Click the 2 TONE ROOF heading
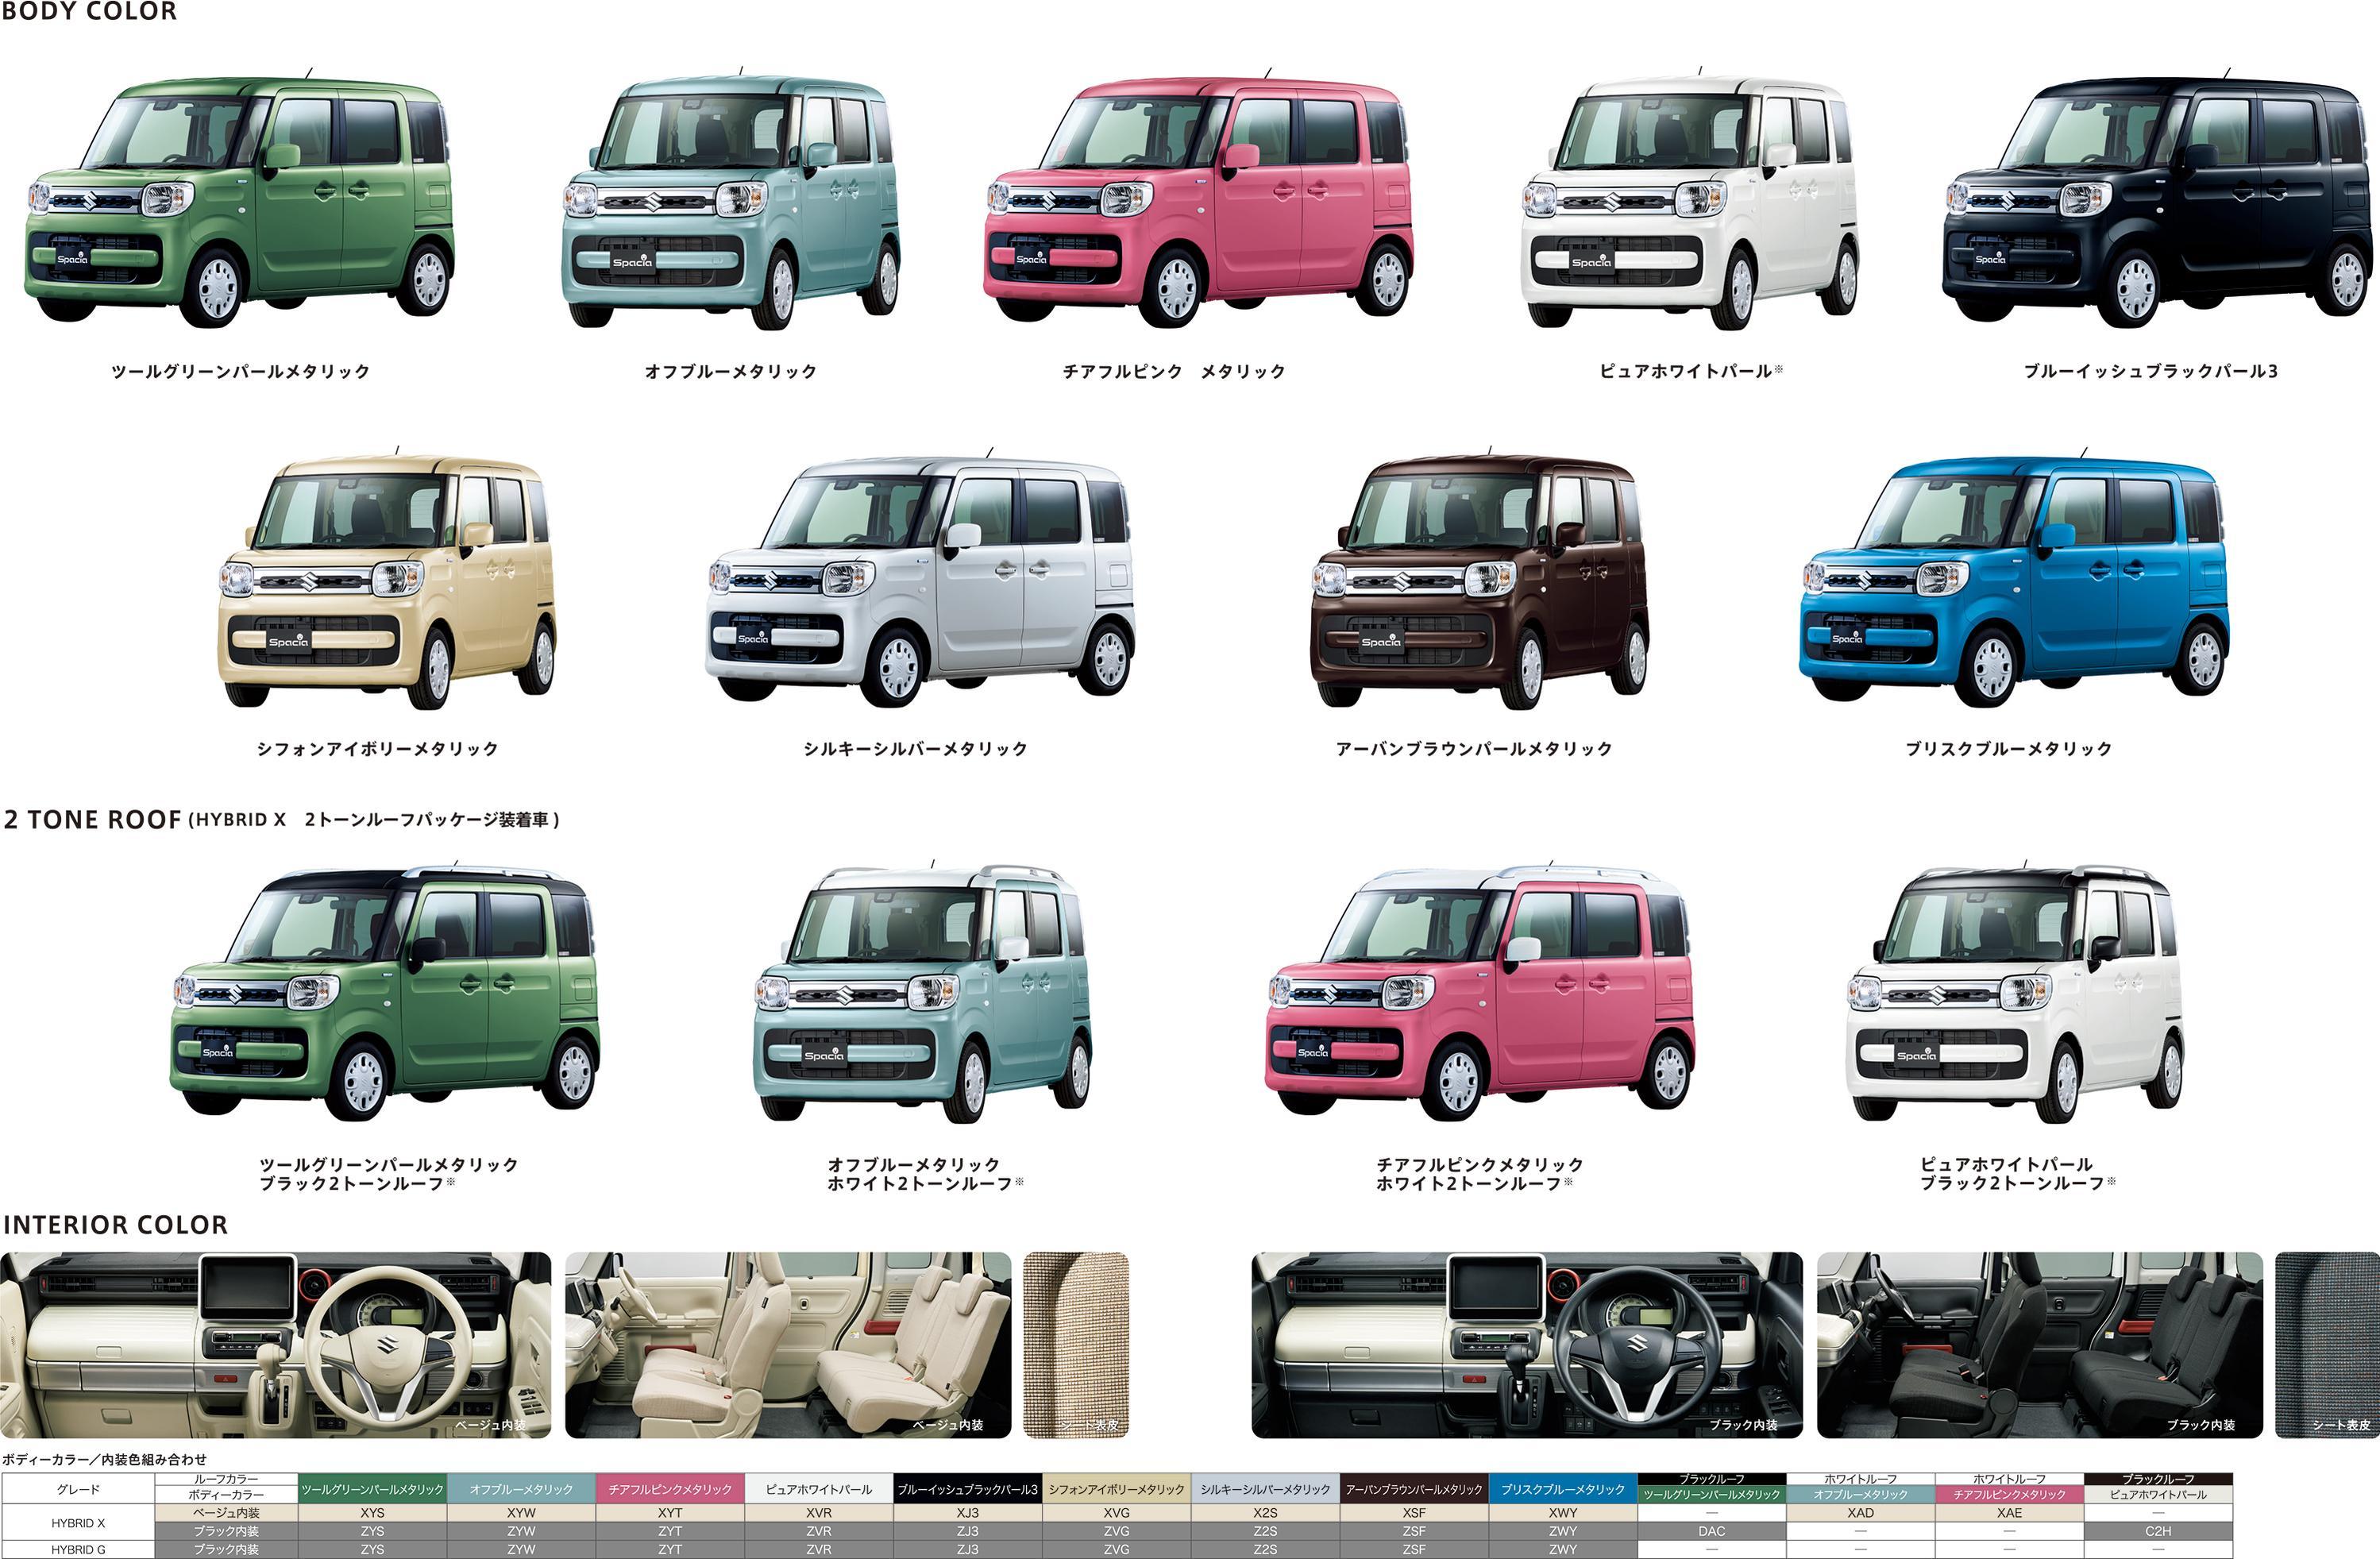The width and height of the screenshot is (2380, 1559). [92, 820]
